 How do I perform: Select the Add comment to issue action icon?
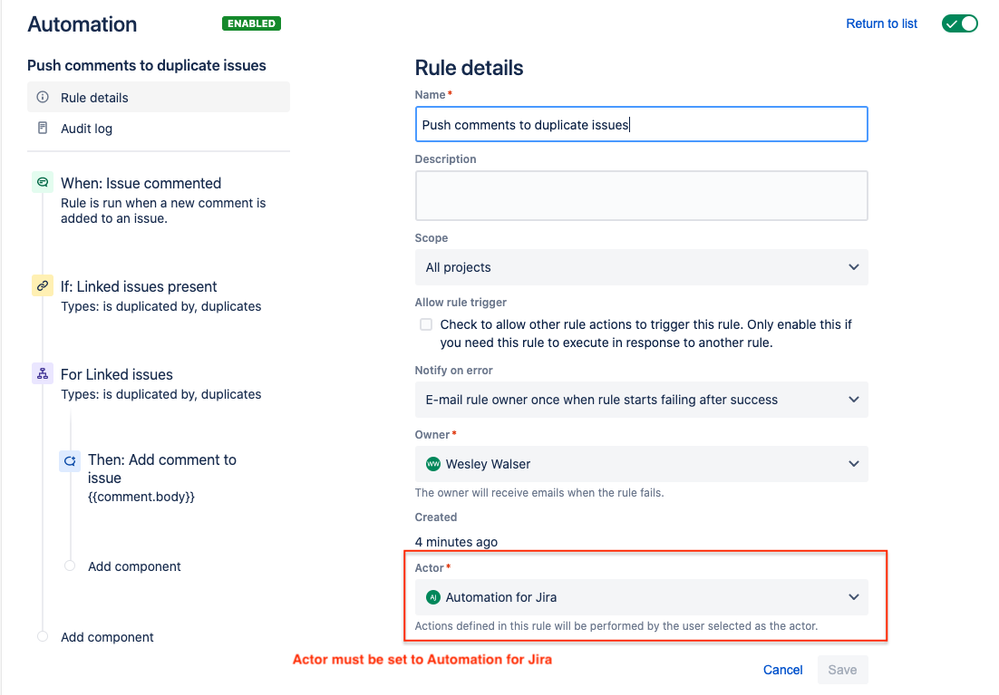pos(70,461)
